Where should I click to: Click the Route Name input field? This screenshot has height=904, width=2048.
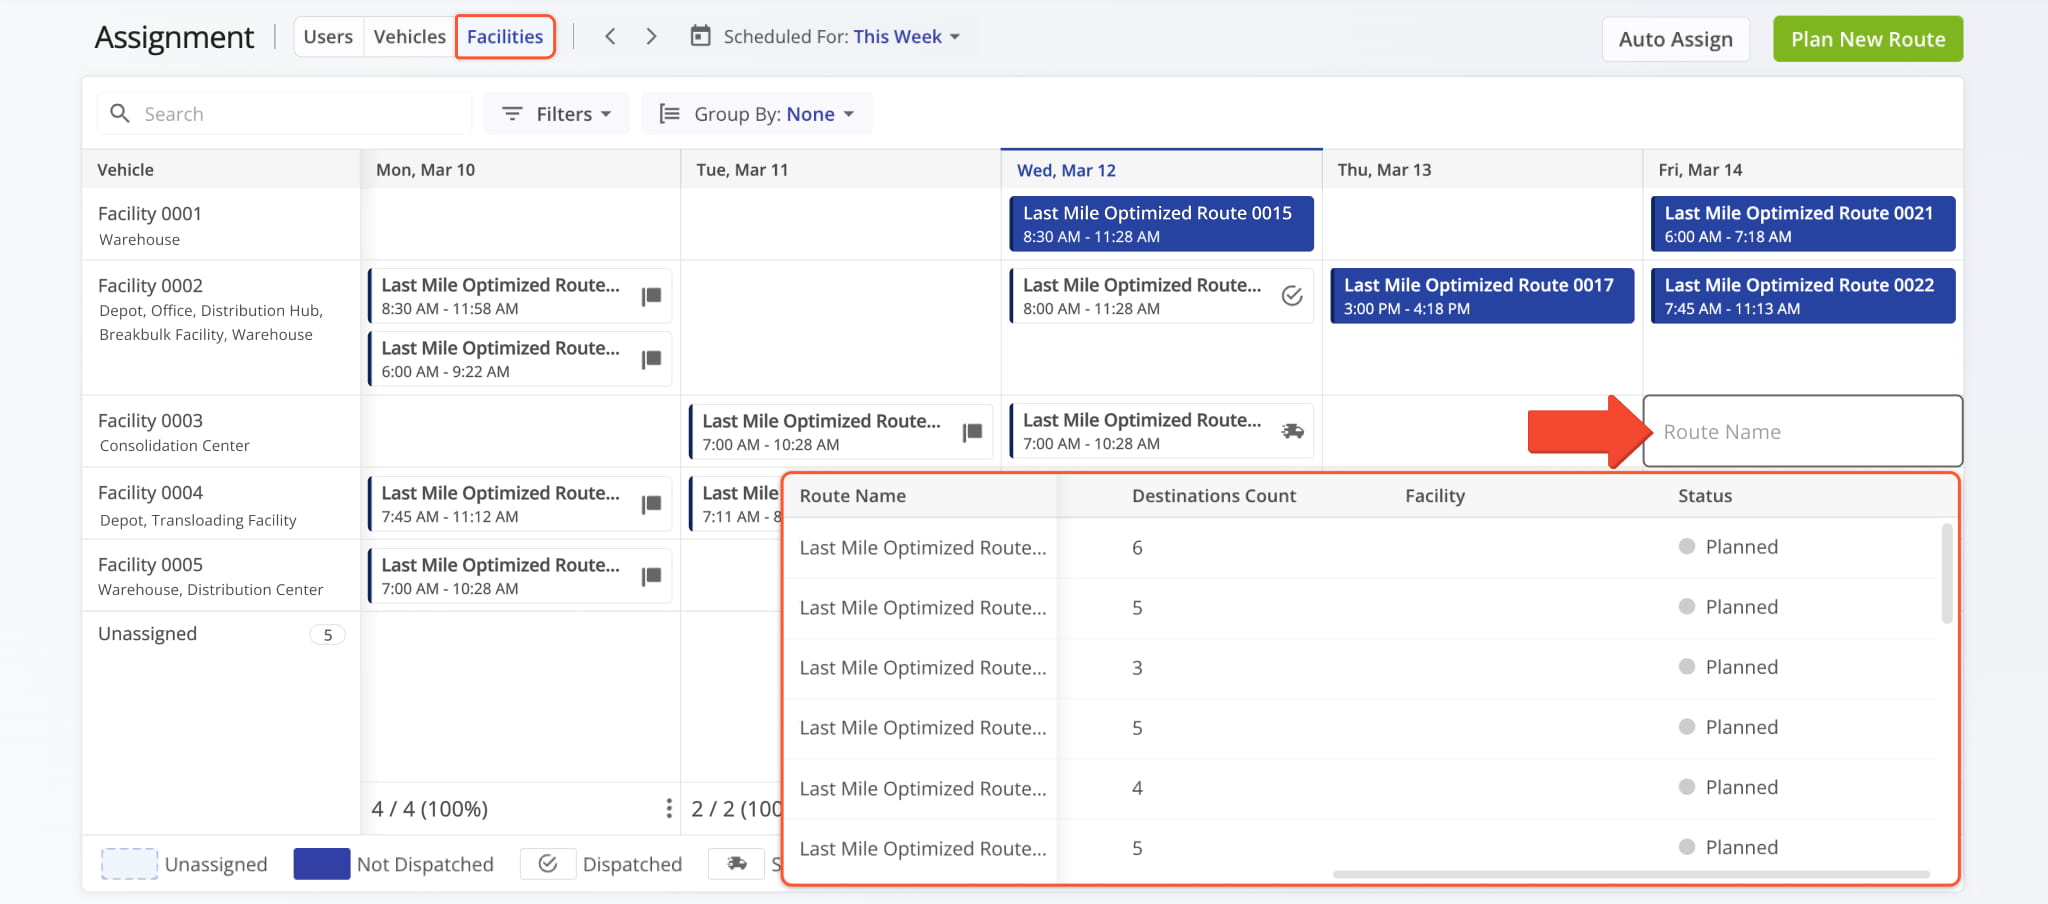coord(1803,432)
